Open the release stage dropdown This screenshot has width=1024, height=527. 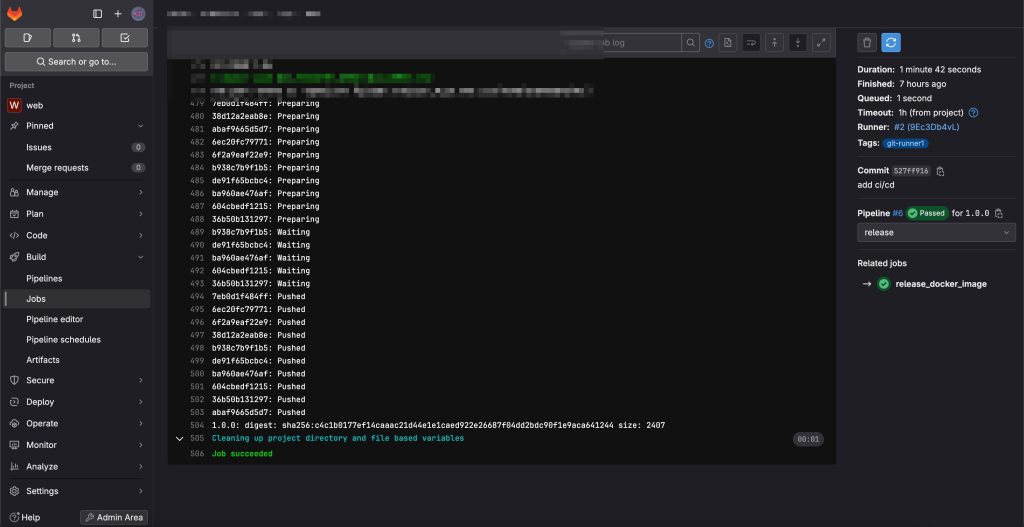[x=936, y=232]
